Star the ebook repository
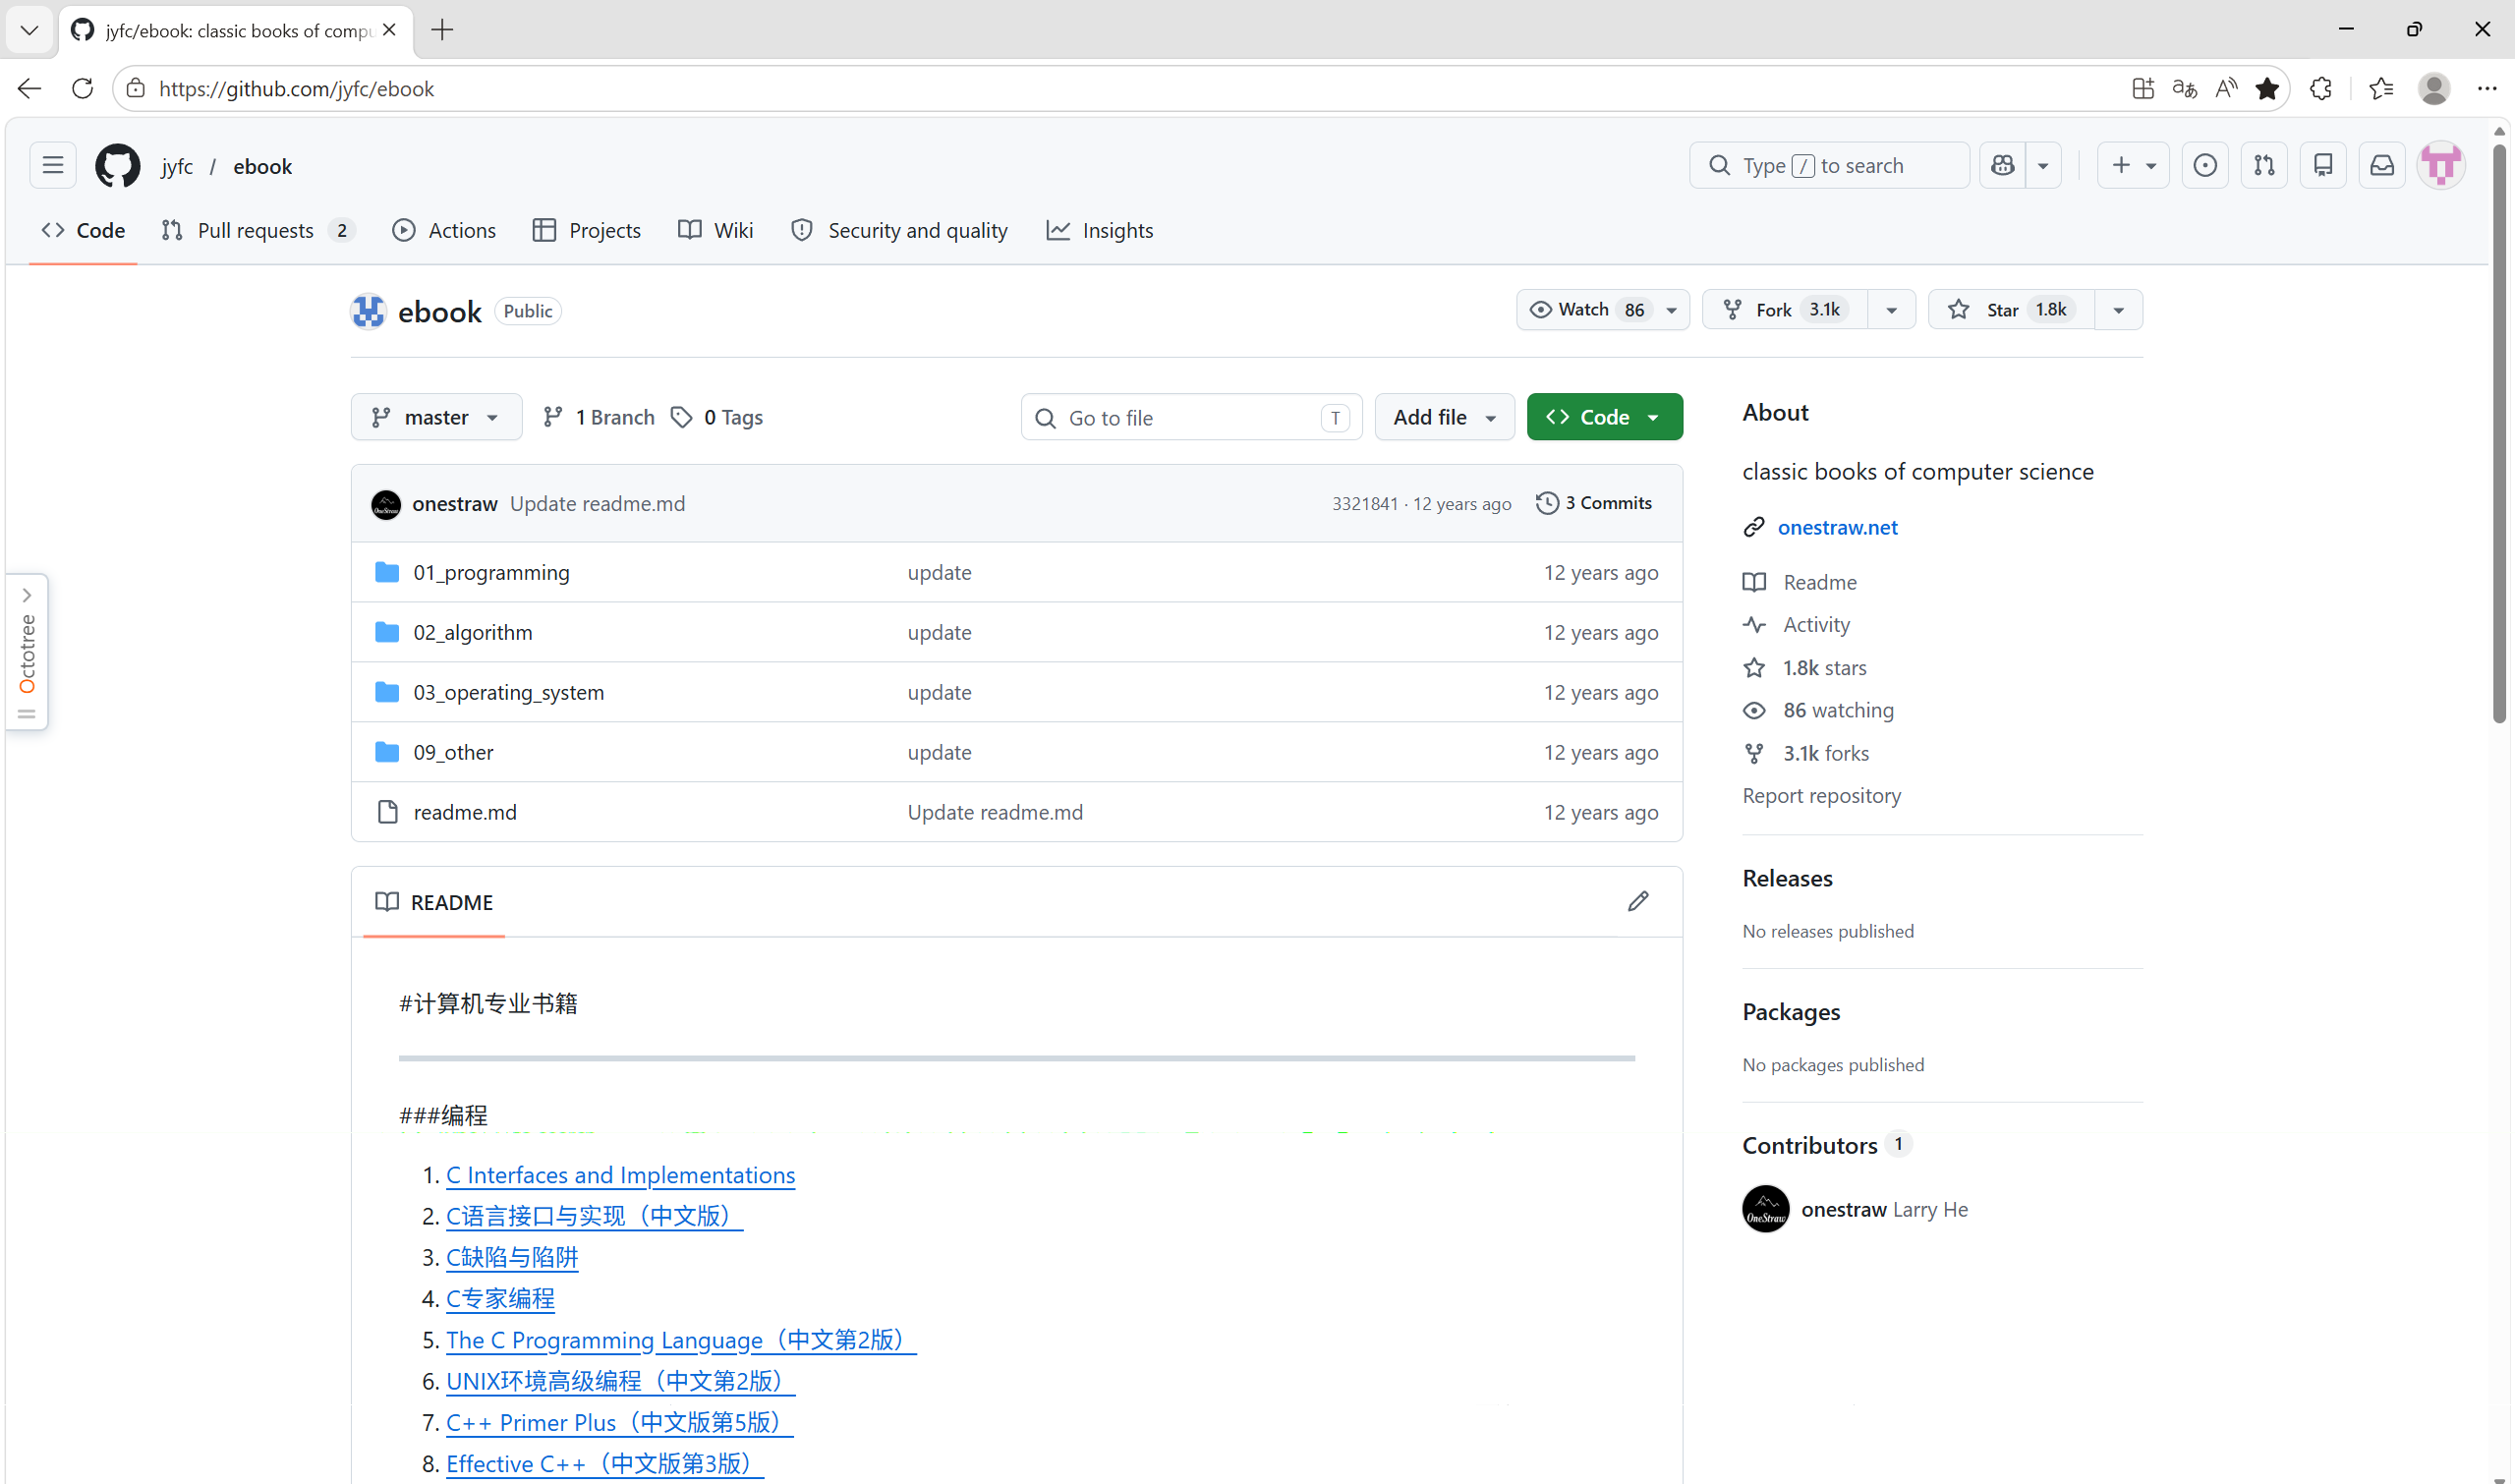Screen dimensions: 2515x1484 click(x=2011, y=310)
